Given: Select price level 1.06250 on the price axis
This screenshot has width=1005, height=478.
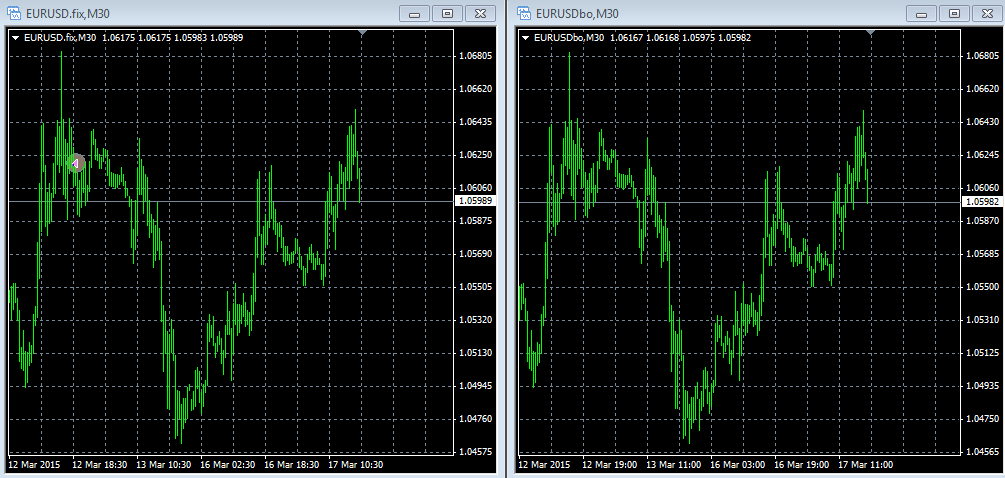Looking at the screenshot, I should 476,155.
